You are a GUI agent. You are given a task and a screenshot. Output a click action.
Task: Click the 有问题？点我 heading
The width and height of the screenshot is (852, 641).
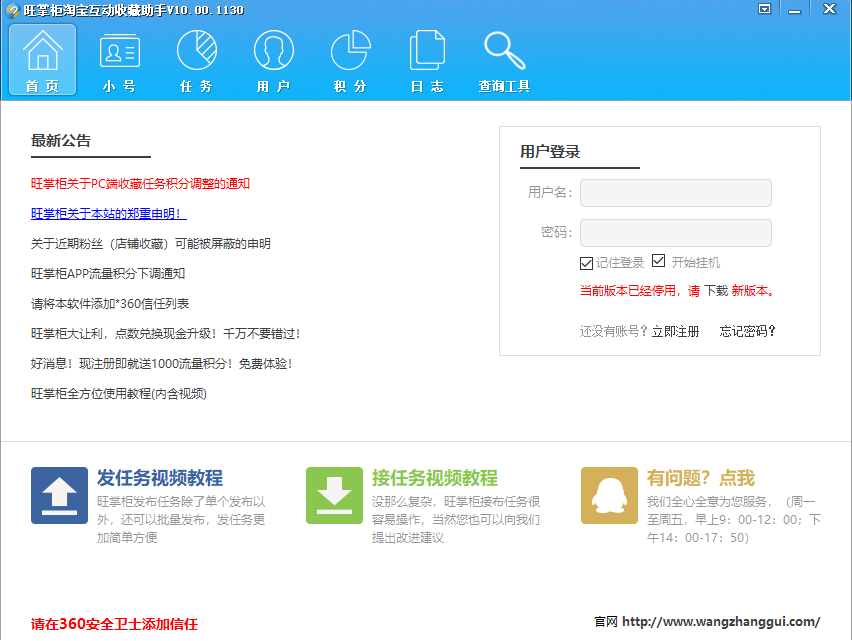(x=700, y=478)
